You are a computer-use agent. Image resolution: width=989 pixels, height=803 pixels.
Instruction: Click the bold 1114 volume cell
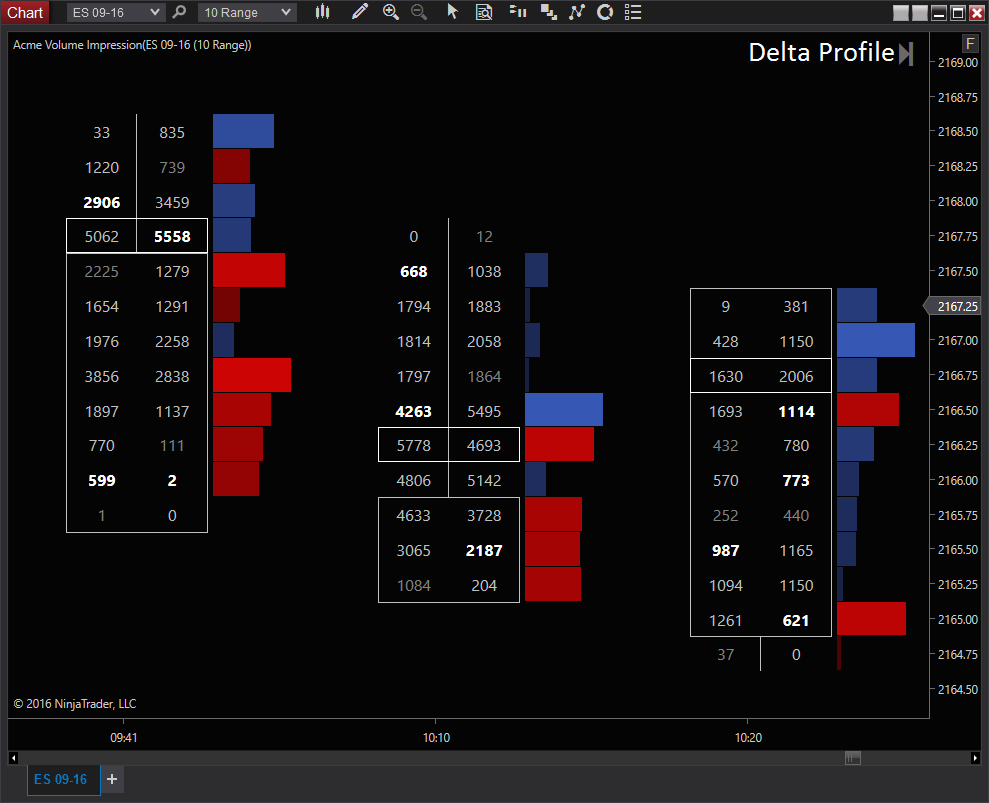pos(797,412)
